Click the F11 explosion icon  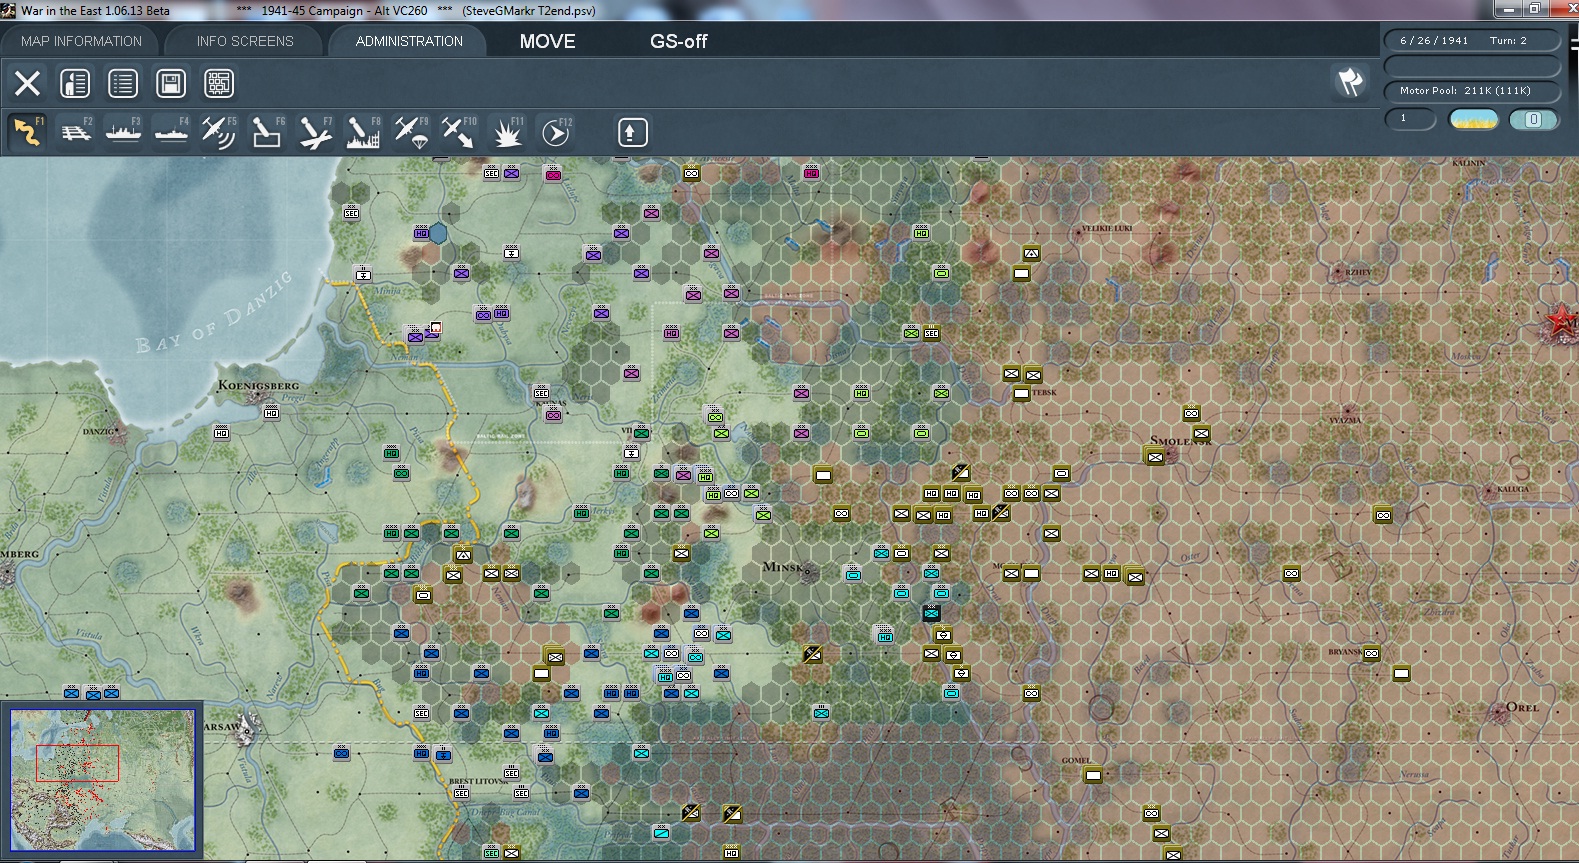(x=507, y=132)
